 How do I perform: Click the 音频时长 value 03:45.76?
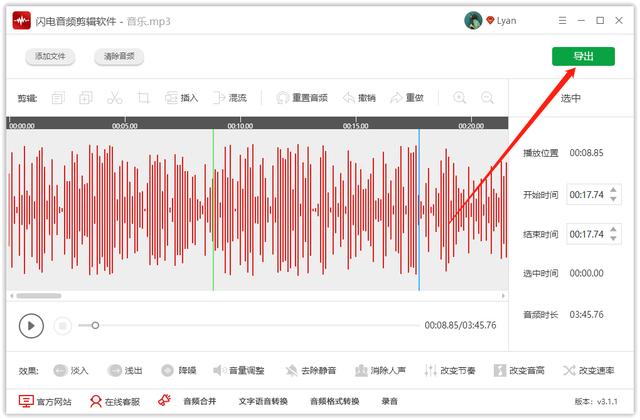pyautogui.click(x=586, y=315)
